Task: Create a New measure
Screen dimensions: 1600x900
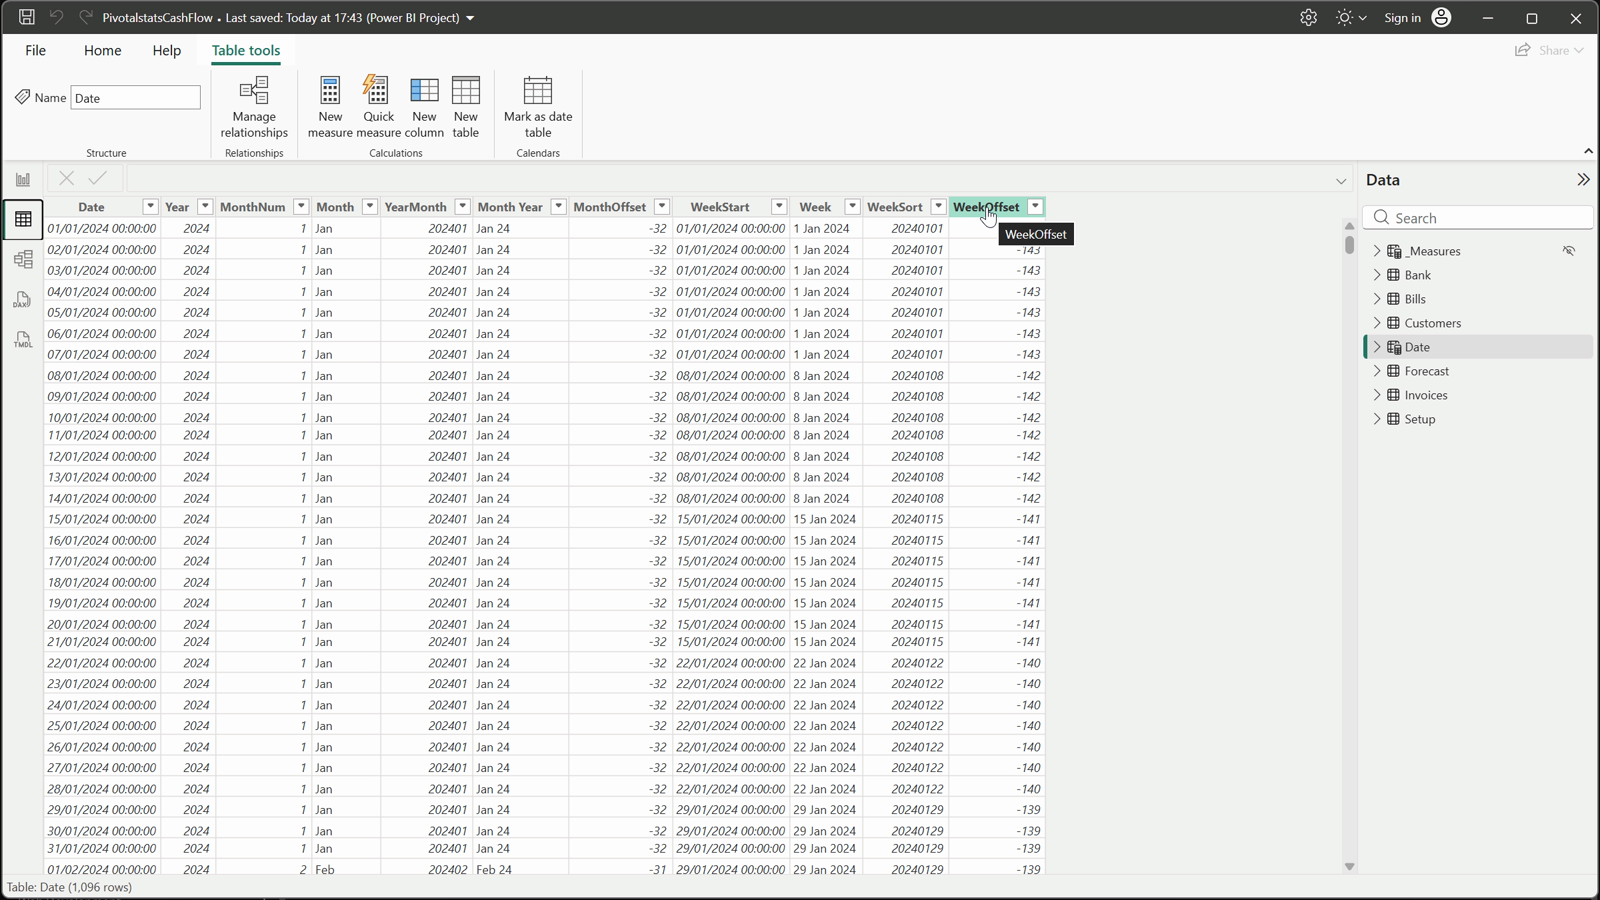Action: coord(330,107)
